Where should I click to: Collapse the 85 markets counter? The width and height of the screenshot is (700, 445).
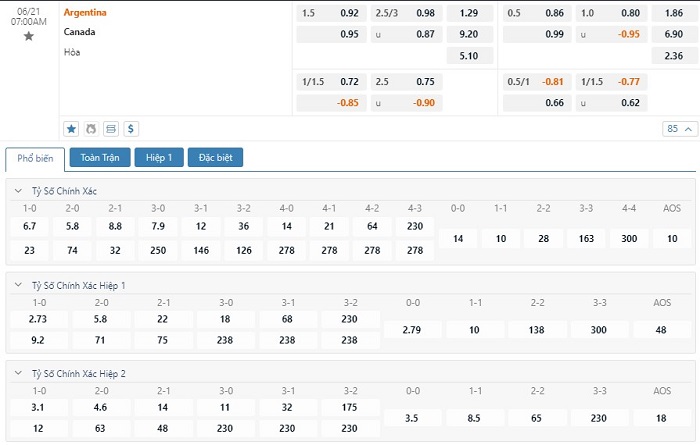point(677,129)
